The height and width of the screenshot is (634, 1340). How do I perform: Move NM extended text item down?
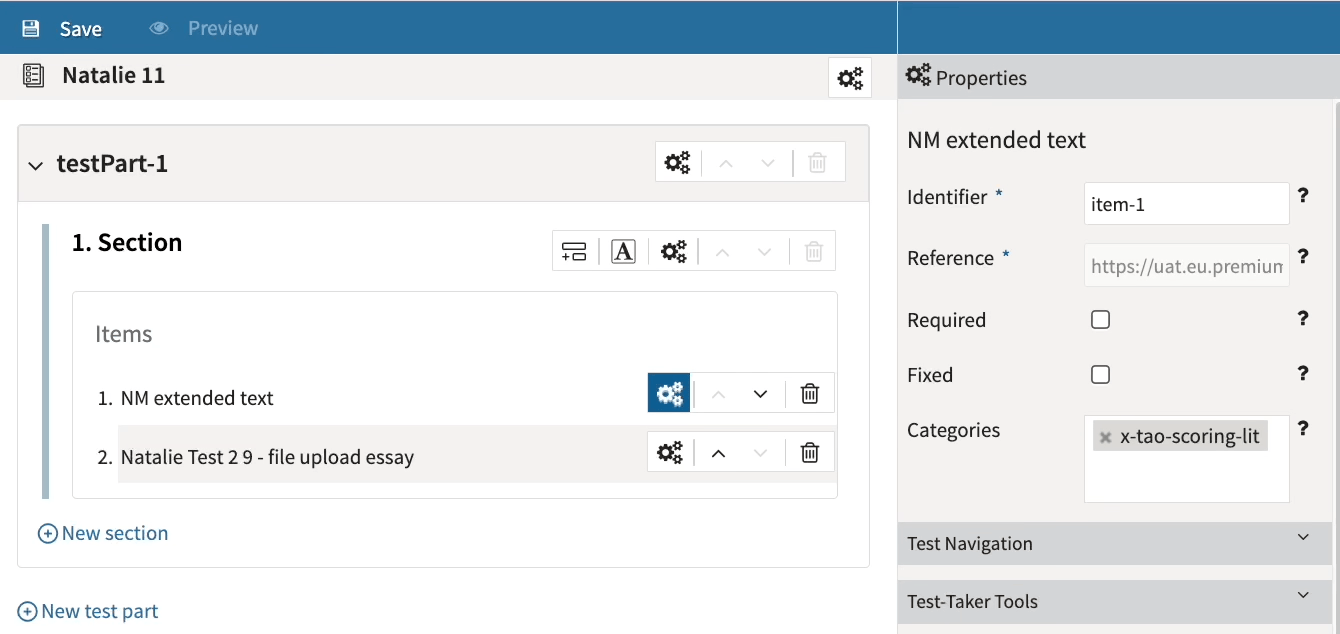[760, 394]
